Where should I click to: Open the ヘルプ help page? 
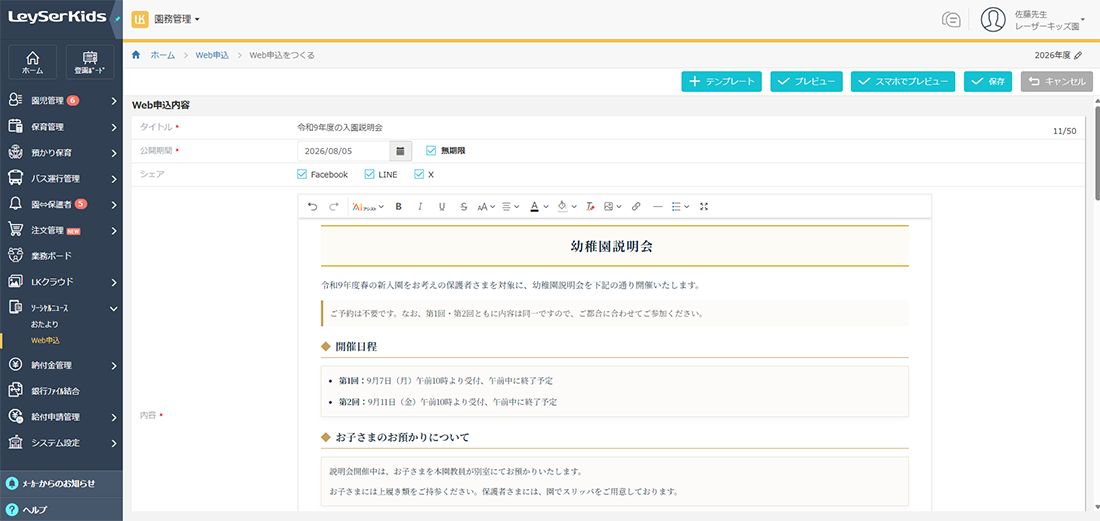[x=61, y=510]
